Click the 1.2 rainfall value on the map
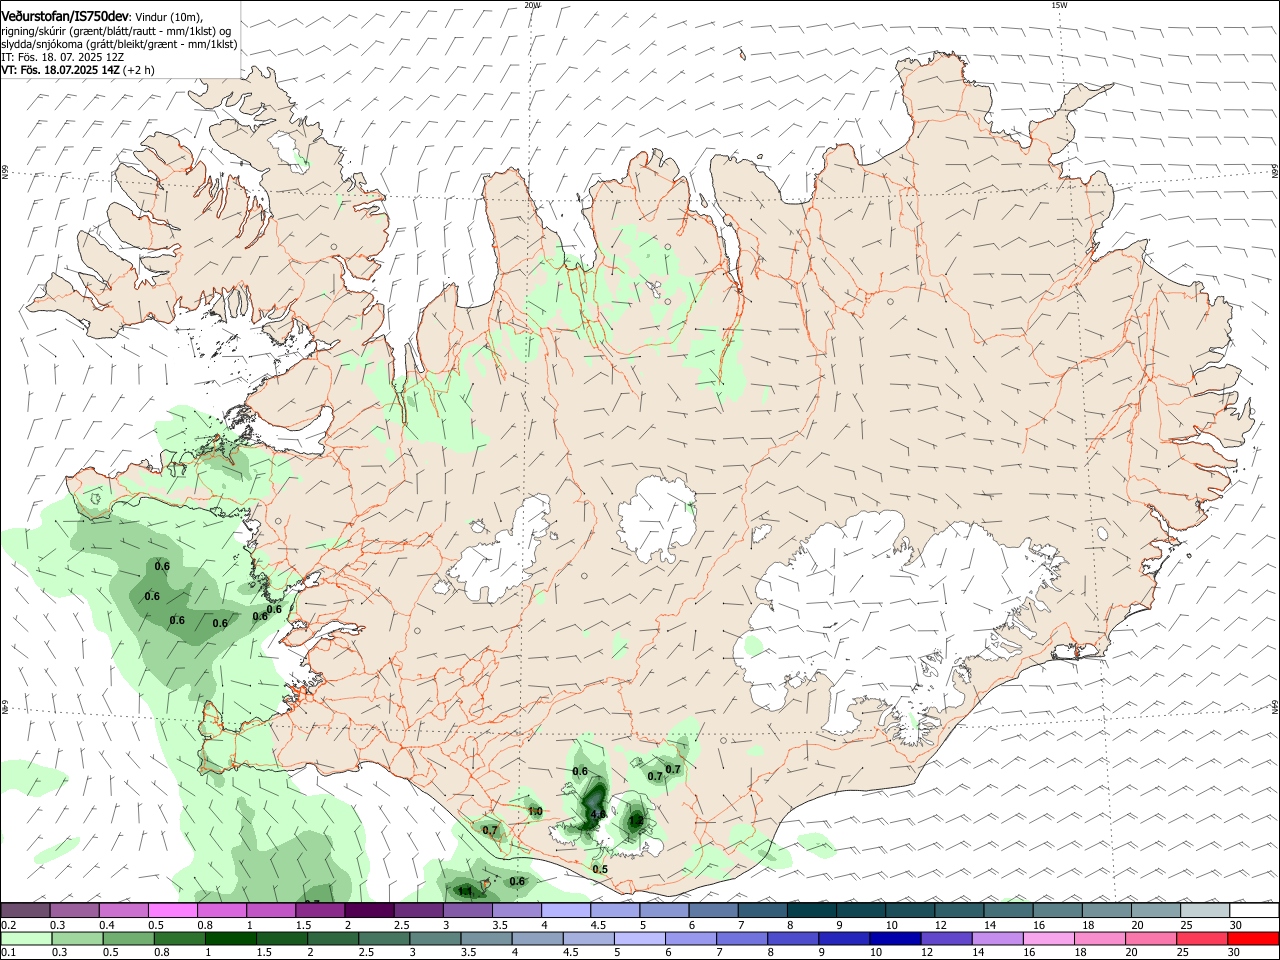This screenshot has height=960, width=1280. coord(636,821)
